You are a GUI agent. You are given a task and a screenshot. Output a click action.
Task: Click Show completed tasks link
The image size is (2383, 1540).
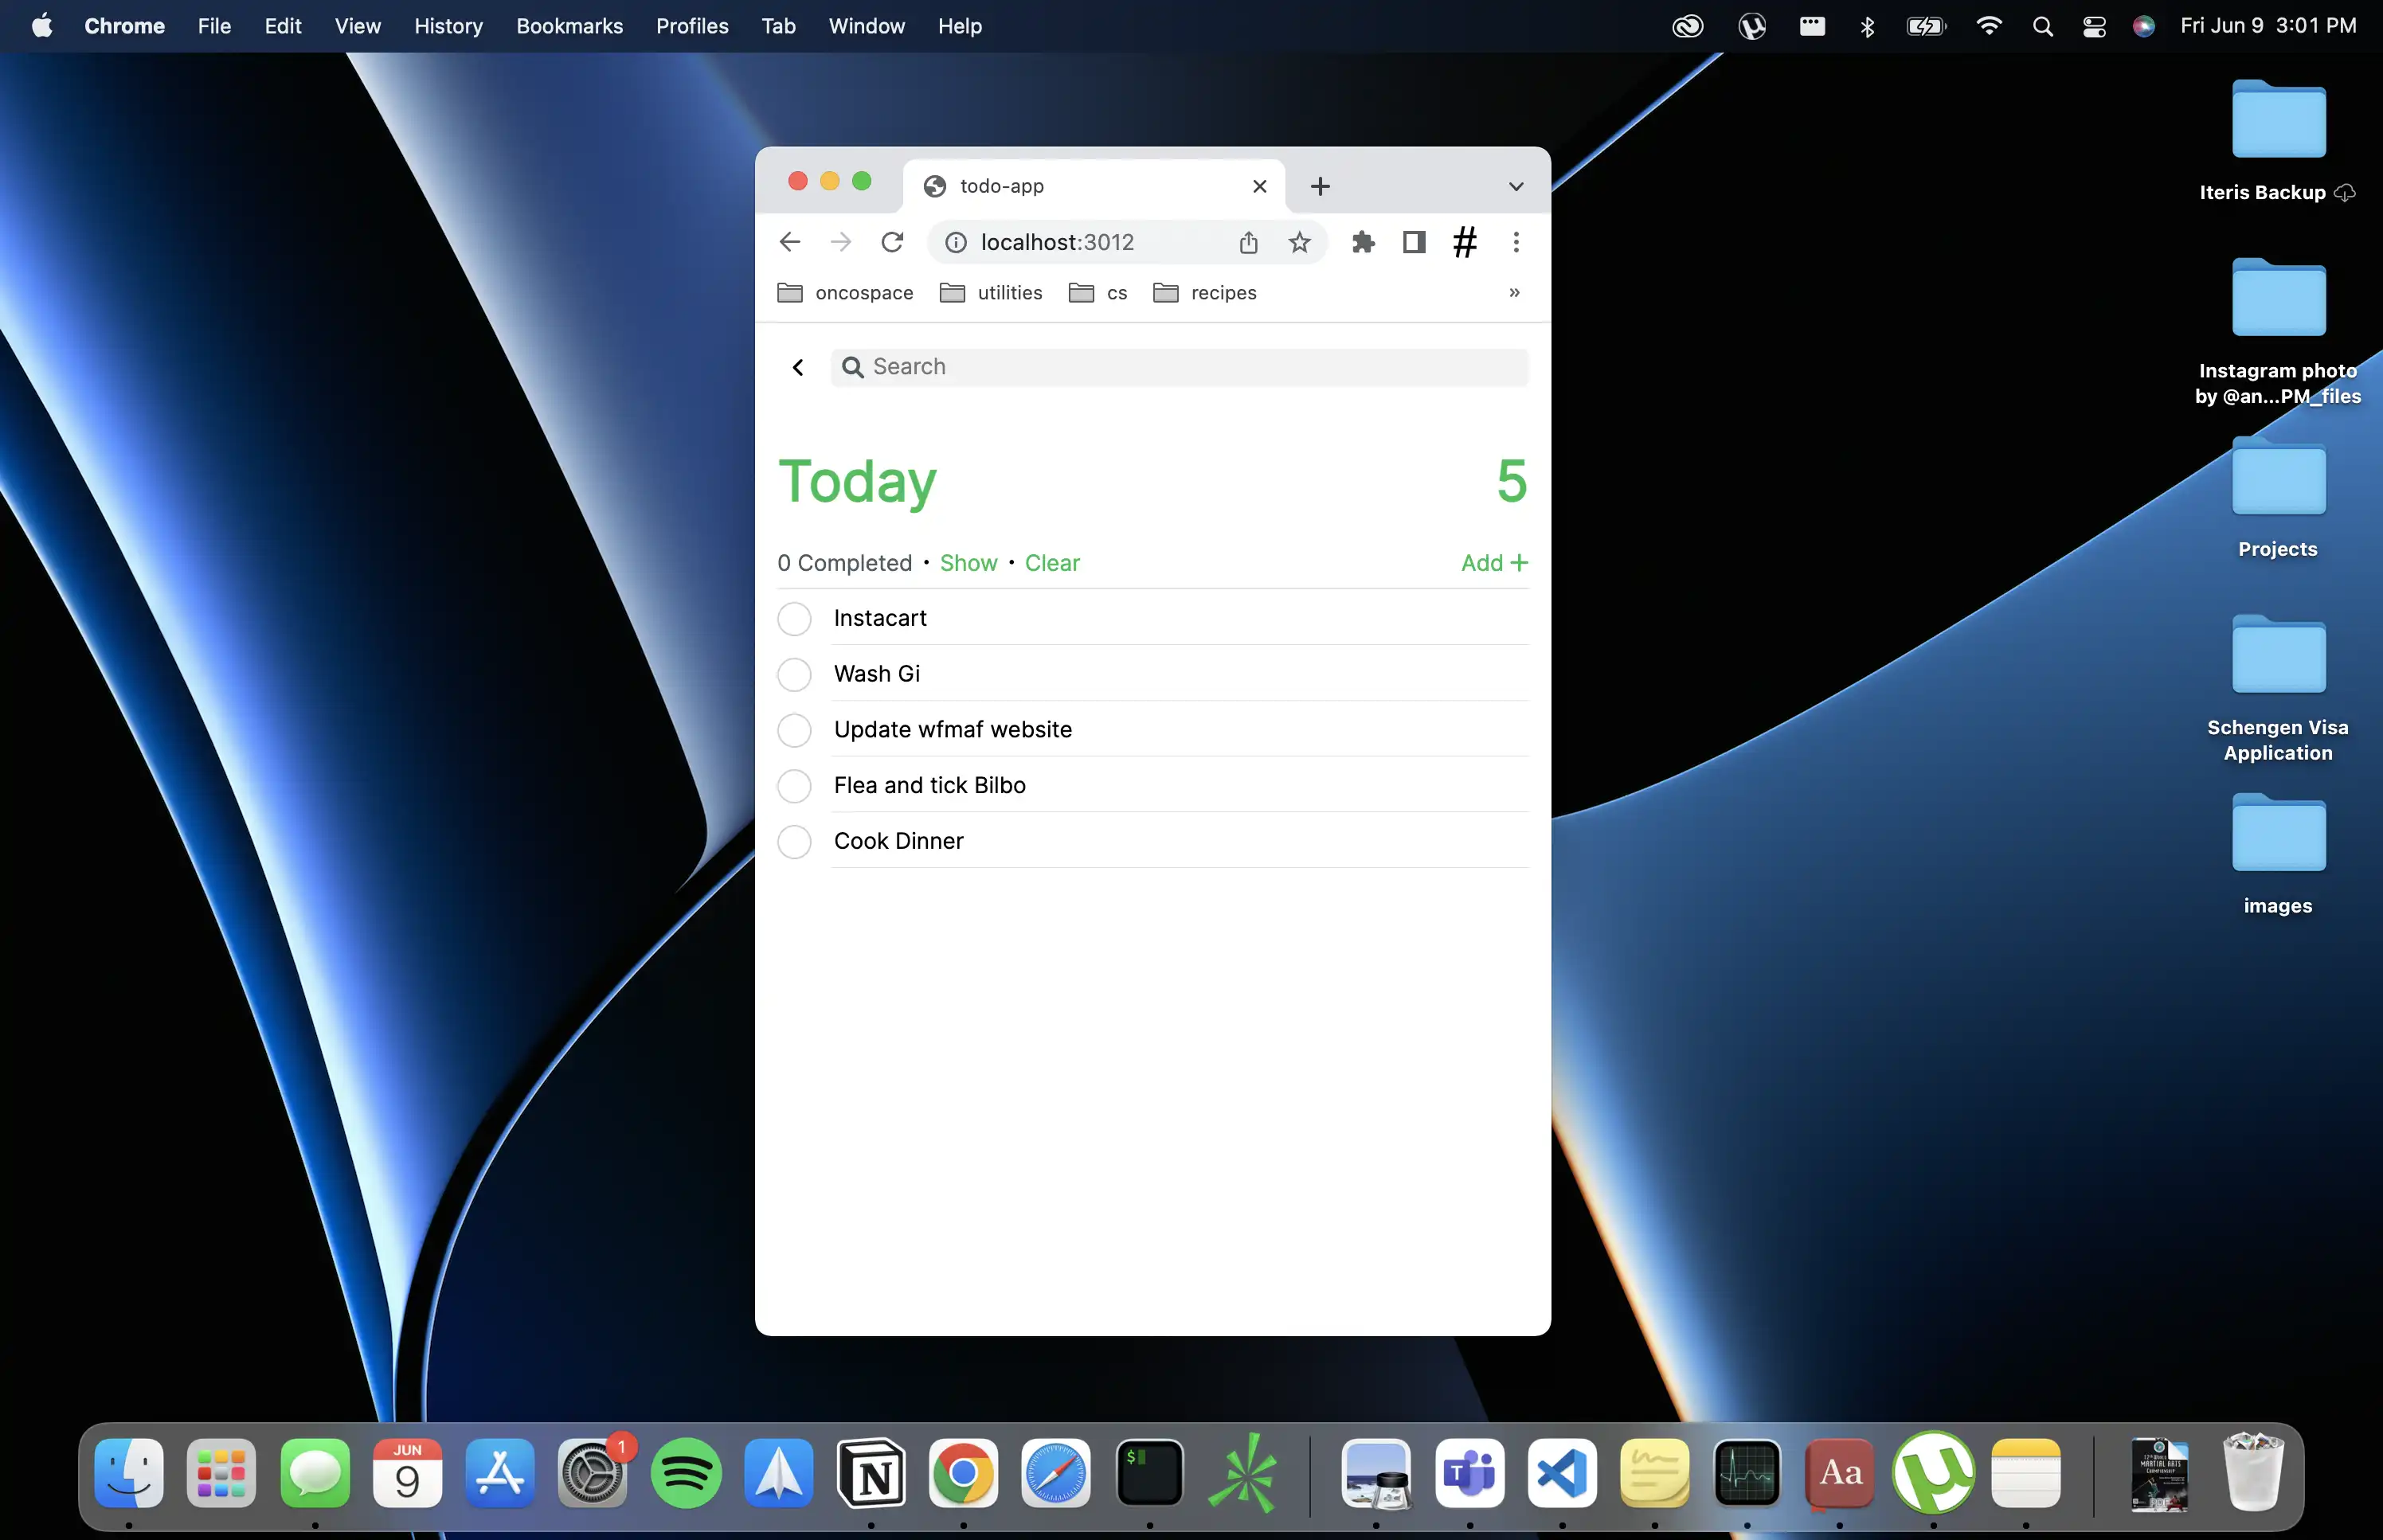(x=968, y=563)
